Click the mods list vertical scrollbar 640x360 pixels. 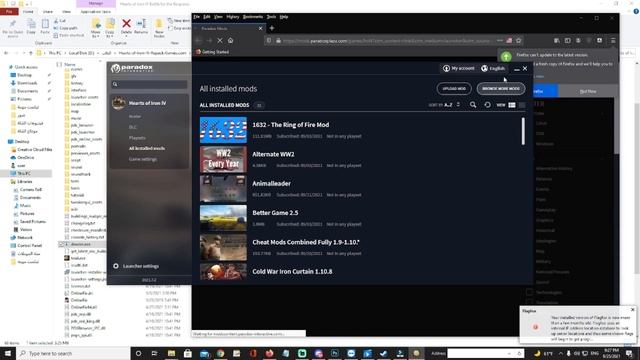[523, 131]
